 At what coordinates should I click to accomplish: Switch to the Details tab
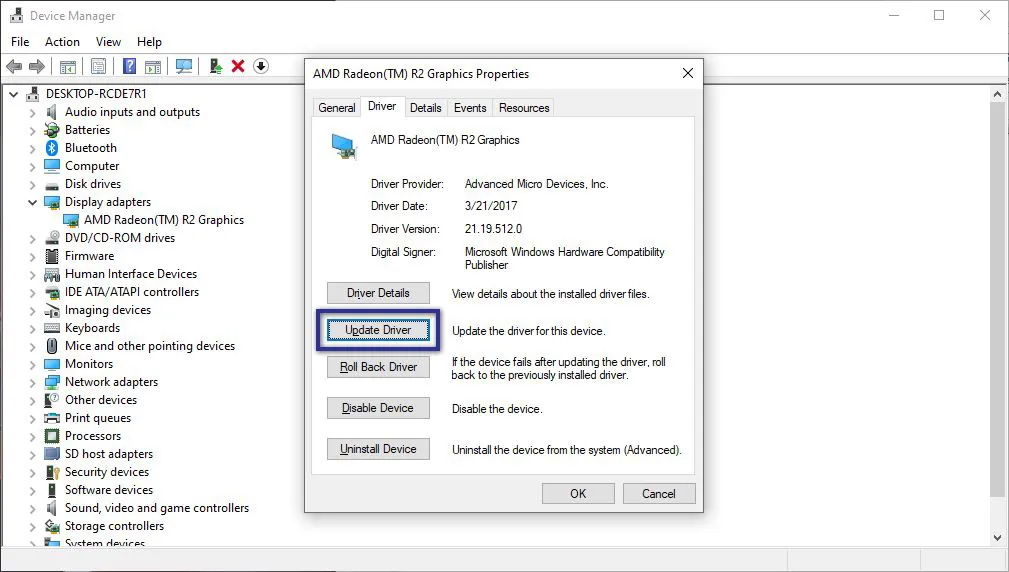(x=425, y=108)
